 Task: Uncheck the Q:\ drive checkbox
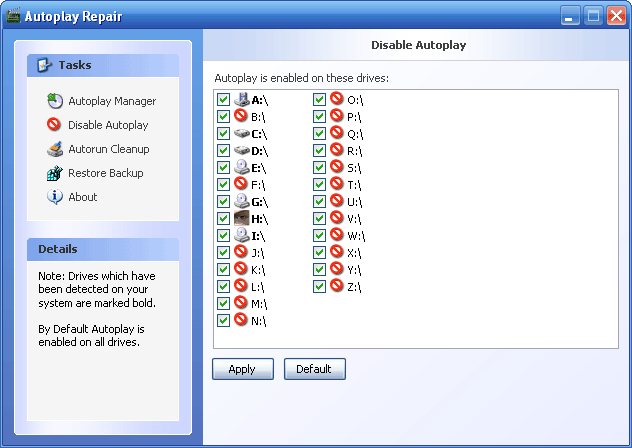[319, 133]
